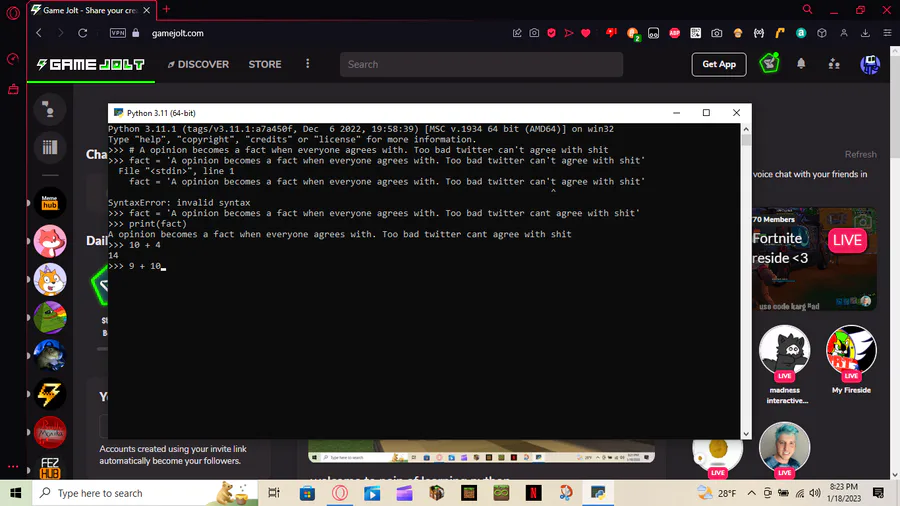Focus the taskbar 'Type here to search' box
The image size is (900, 506).
click(146, 493)
